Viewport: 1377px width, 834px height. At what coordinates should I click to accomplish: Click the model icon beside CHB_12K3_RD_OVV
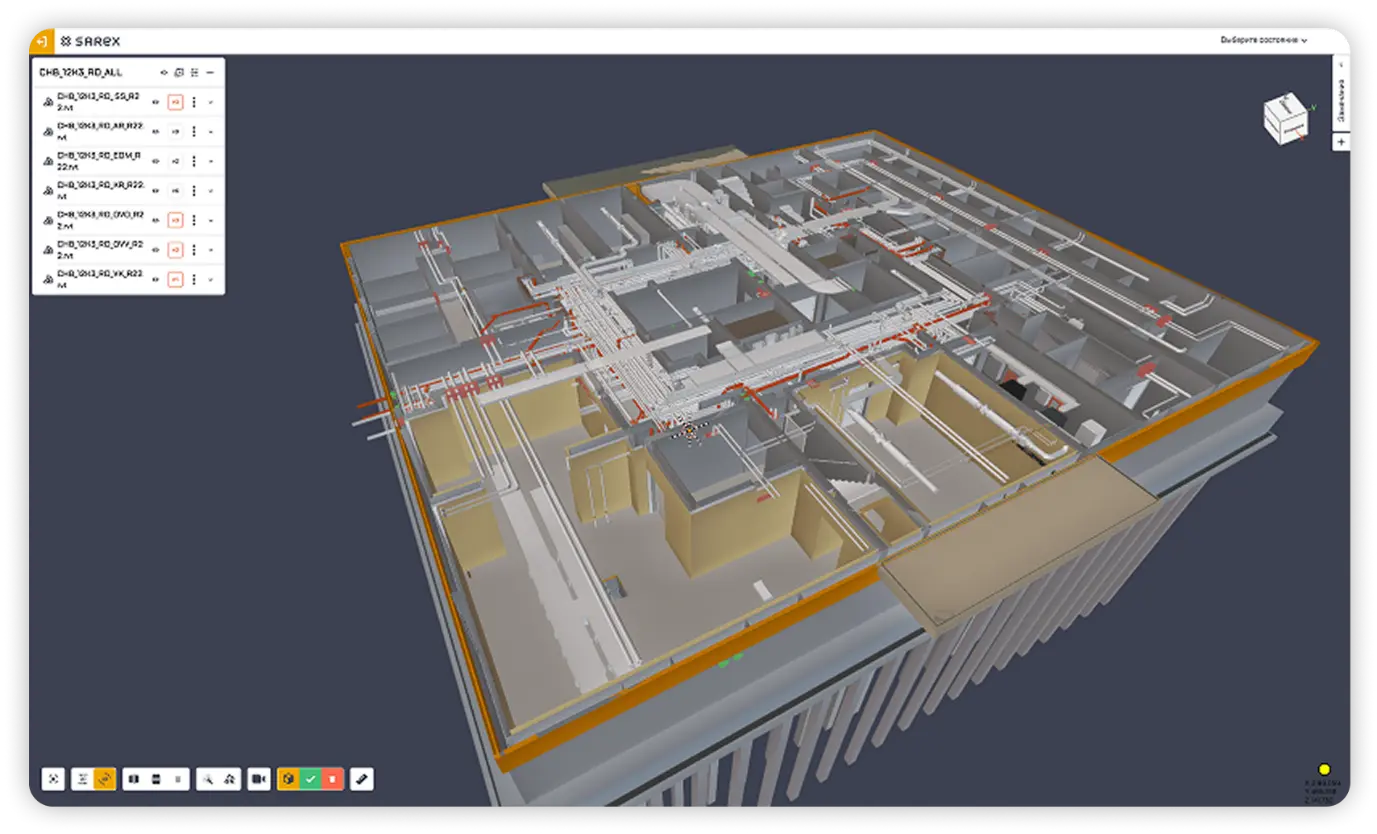coord(47,249)
